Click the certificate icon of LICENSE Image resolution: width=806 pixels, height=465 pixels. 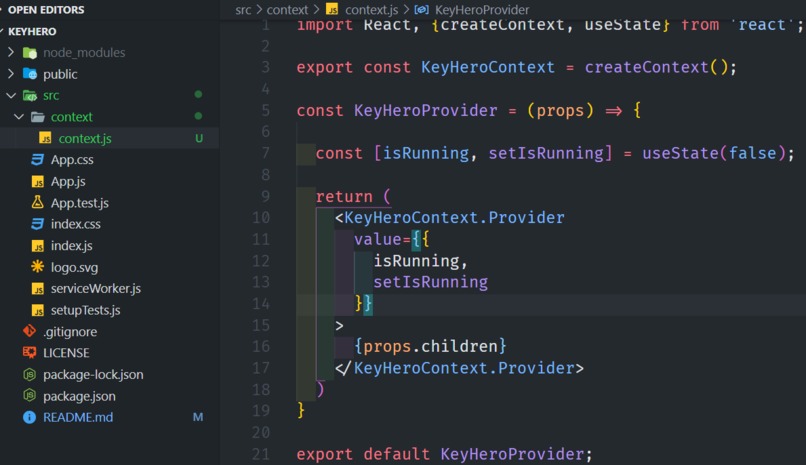coord(29,353)
